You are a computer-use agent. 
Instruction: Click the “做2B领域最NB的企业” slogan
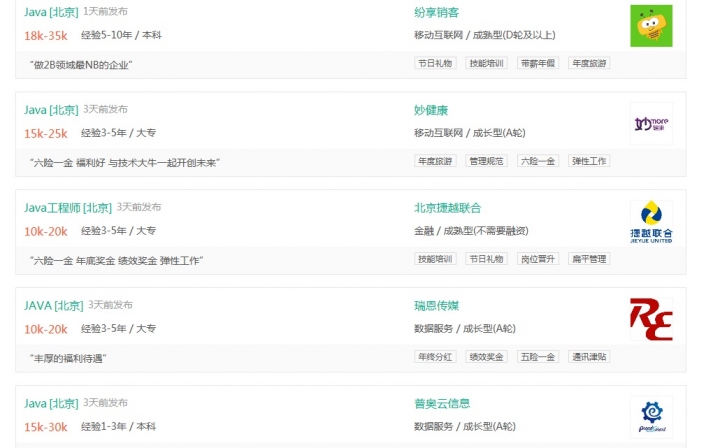pyautogui.click(x=81, y=65)
